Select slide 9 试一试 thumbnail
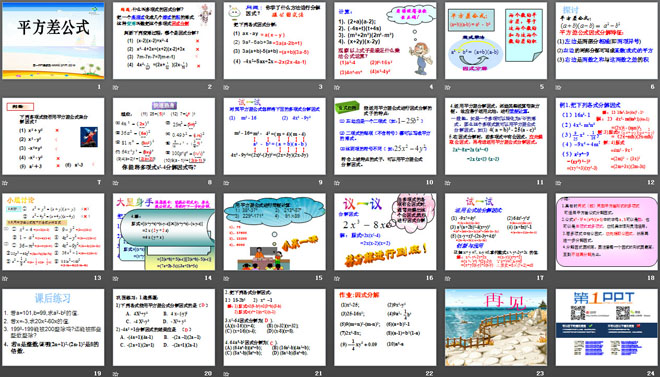 click(274, 136)
